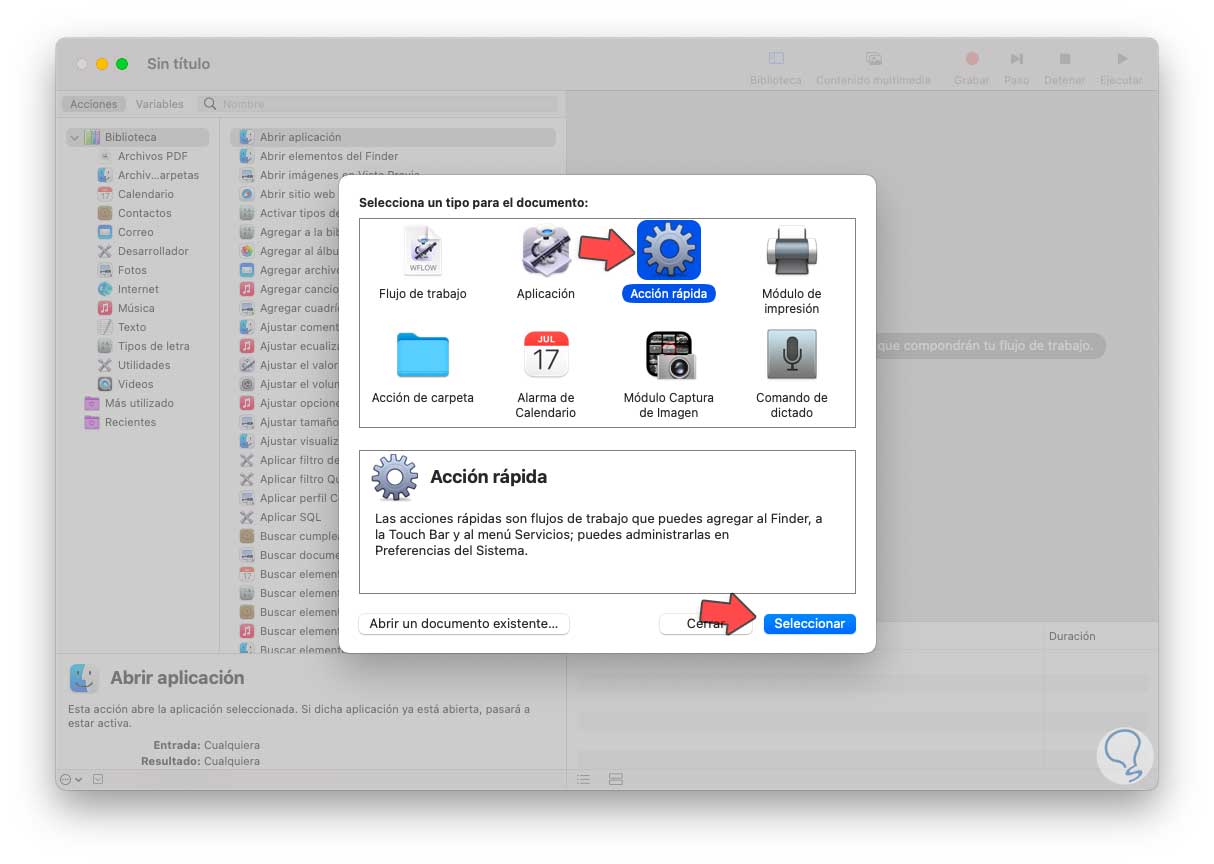Switch to the Acciones tab
Screen dimensions: 1214x864
tap(93, 104)
